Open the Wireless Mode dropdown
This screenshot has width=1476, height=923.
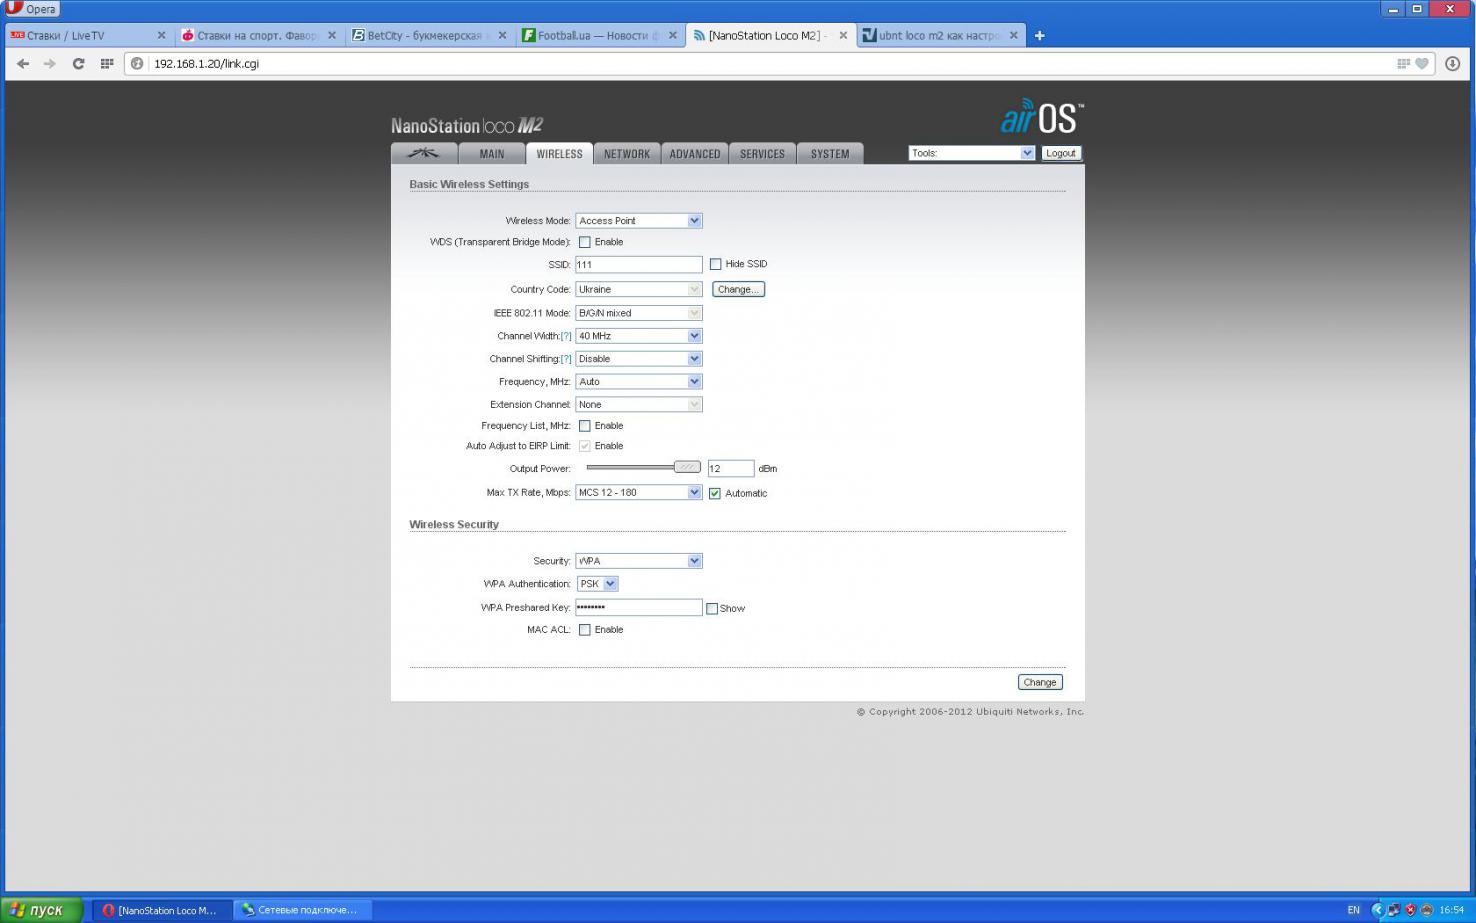[x=639, y=221]
